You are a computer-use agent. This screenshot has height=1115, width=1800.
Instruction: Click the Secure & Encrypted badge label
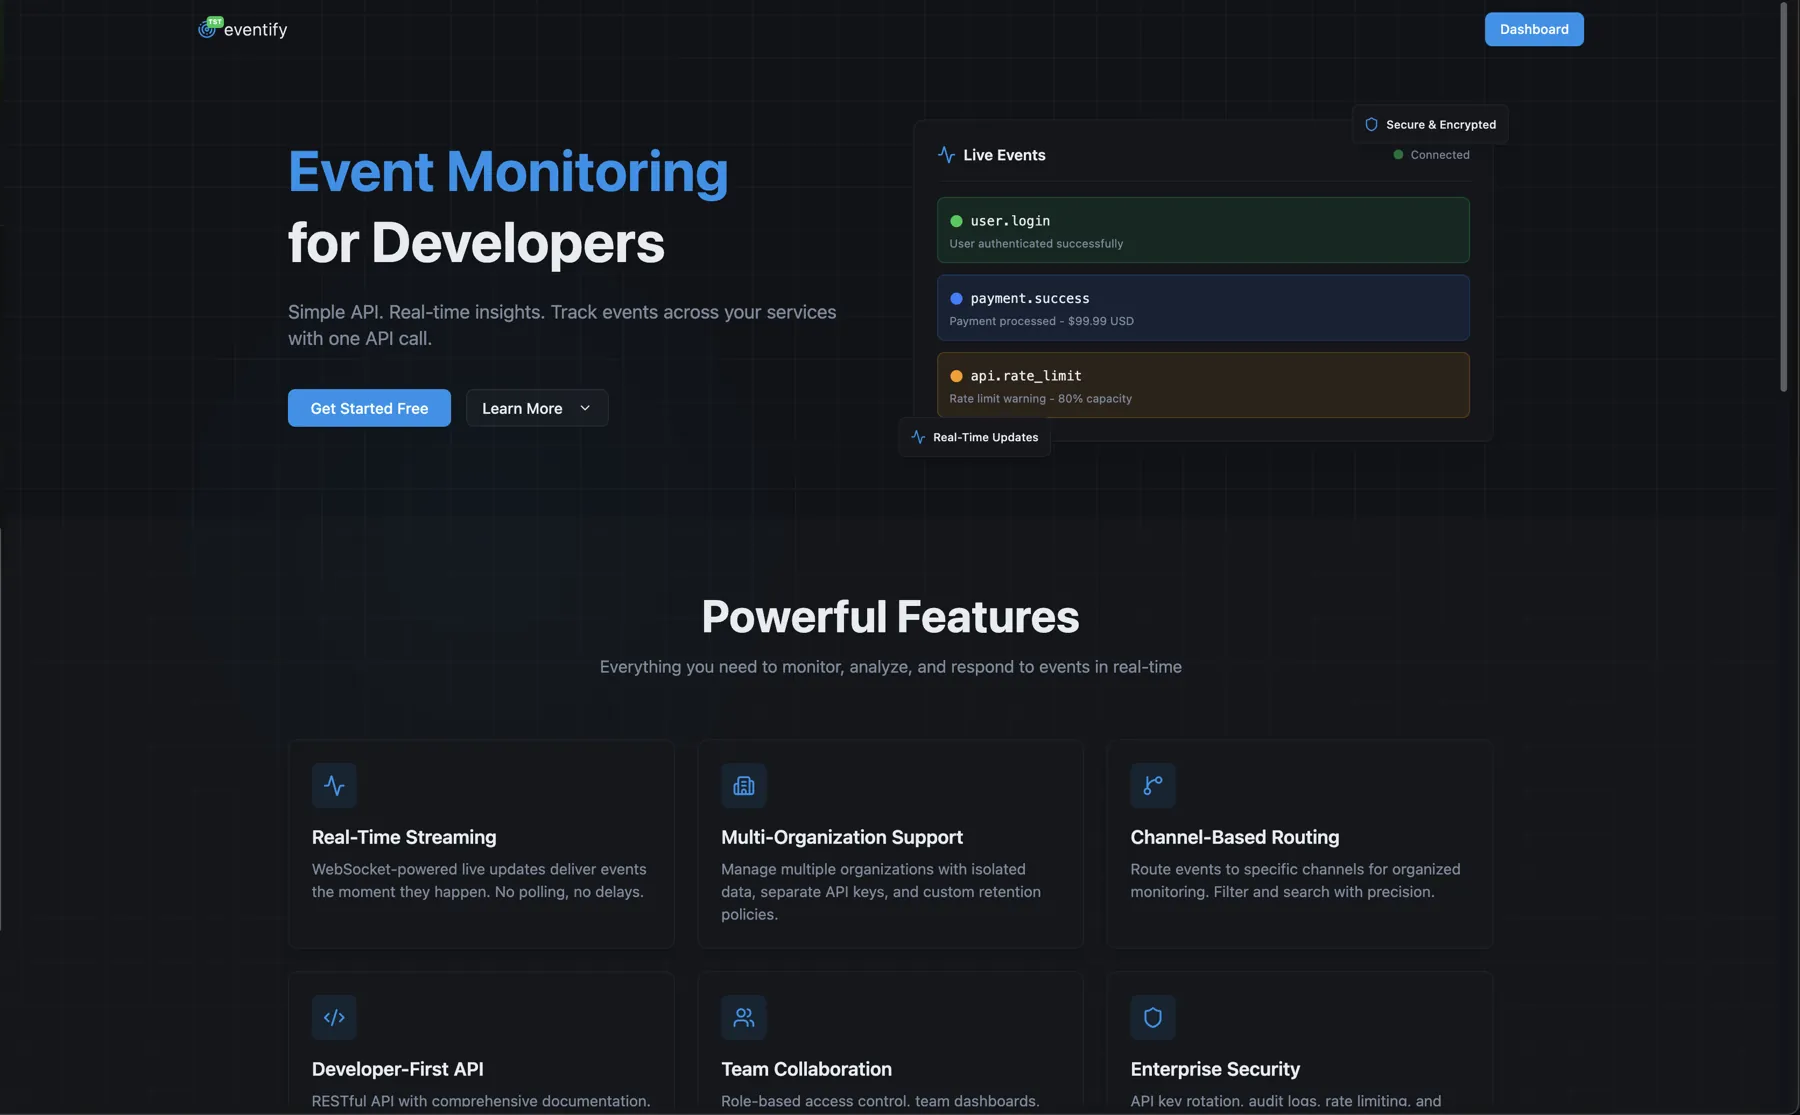pos(1441,125)
